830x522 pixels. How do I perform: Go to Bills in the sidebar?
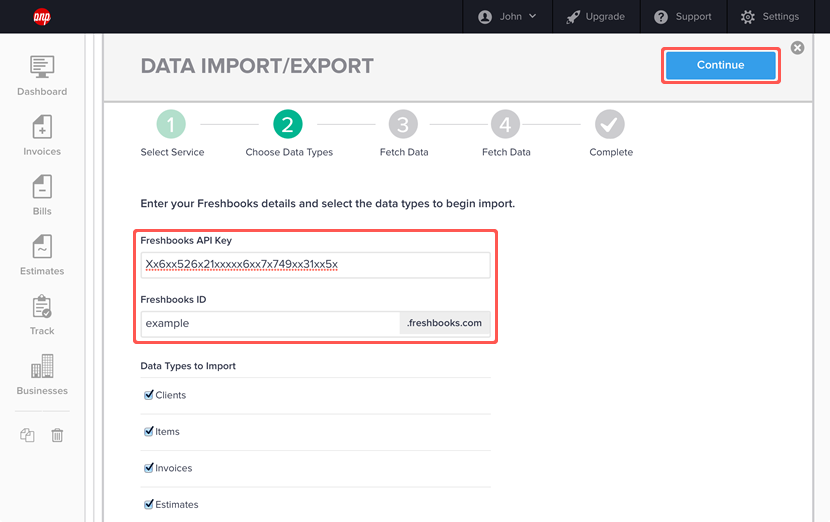coord(42,195)
